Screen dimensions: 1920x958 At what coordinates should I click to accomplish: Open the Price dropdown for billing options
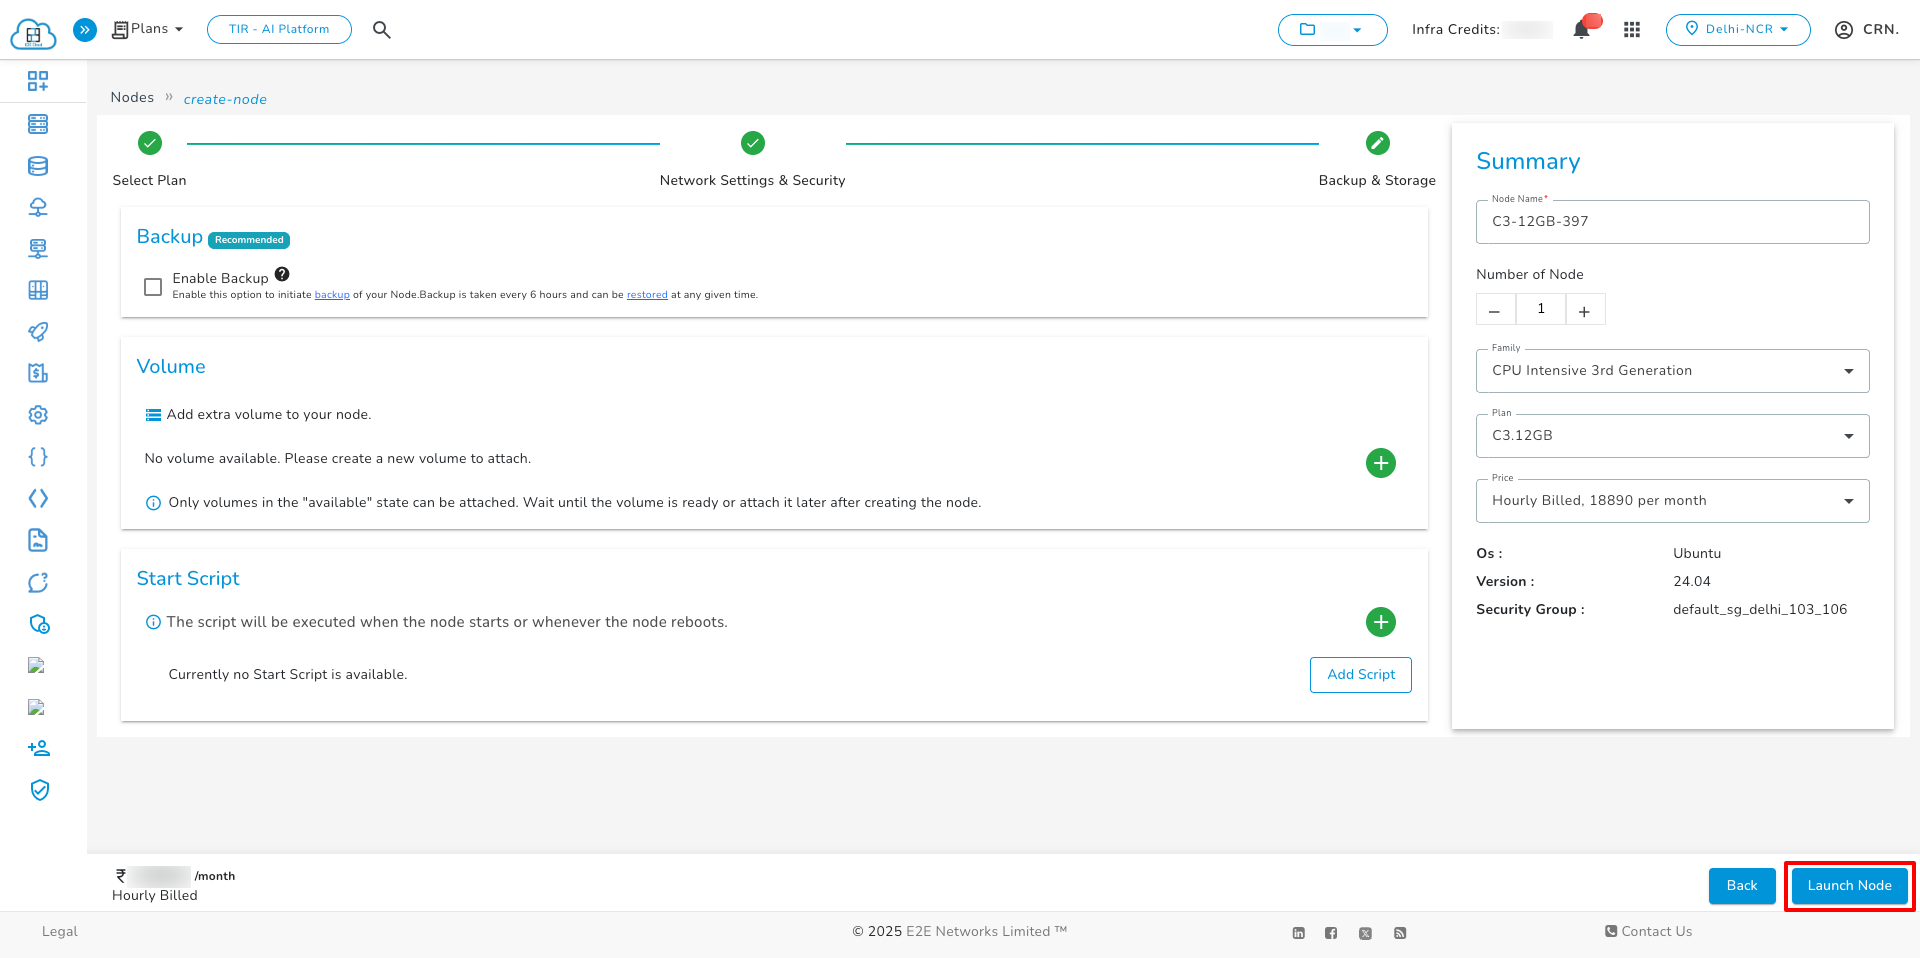point(1849,500)
